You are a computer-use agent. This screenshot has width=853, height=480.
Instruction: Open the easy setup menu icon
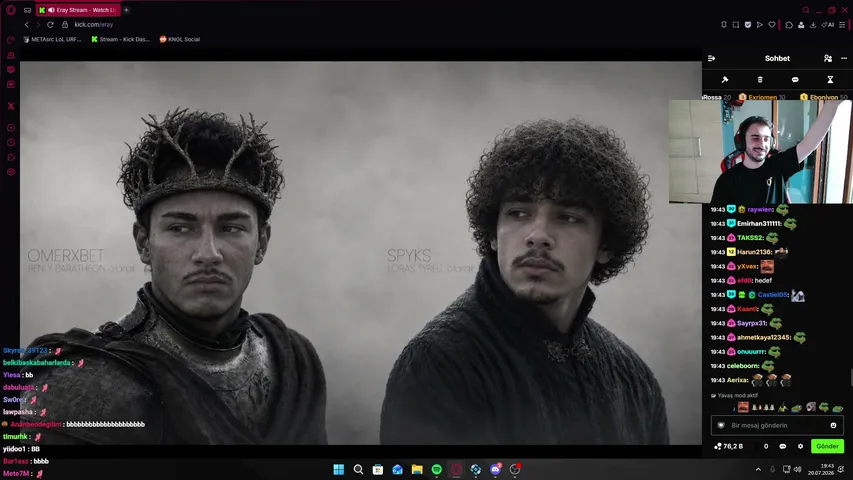pos(842,24)
